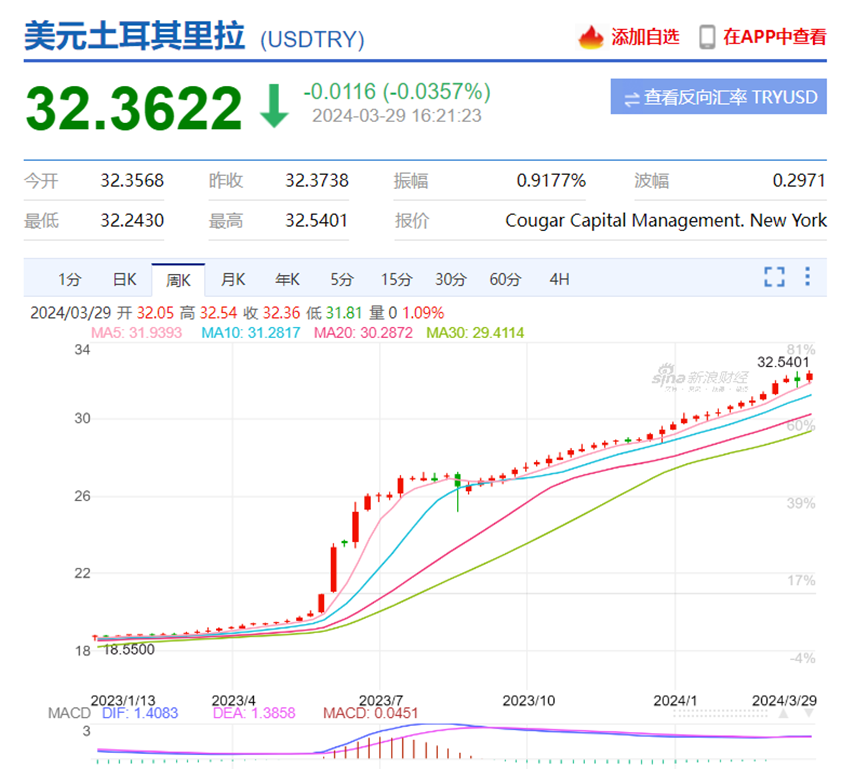Viewport: 846px width, 769px height.
Task: Switch to the 4H chart tab
Action: [559, 279]
